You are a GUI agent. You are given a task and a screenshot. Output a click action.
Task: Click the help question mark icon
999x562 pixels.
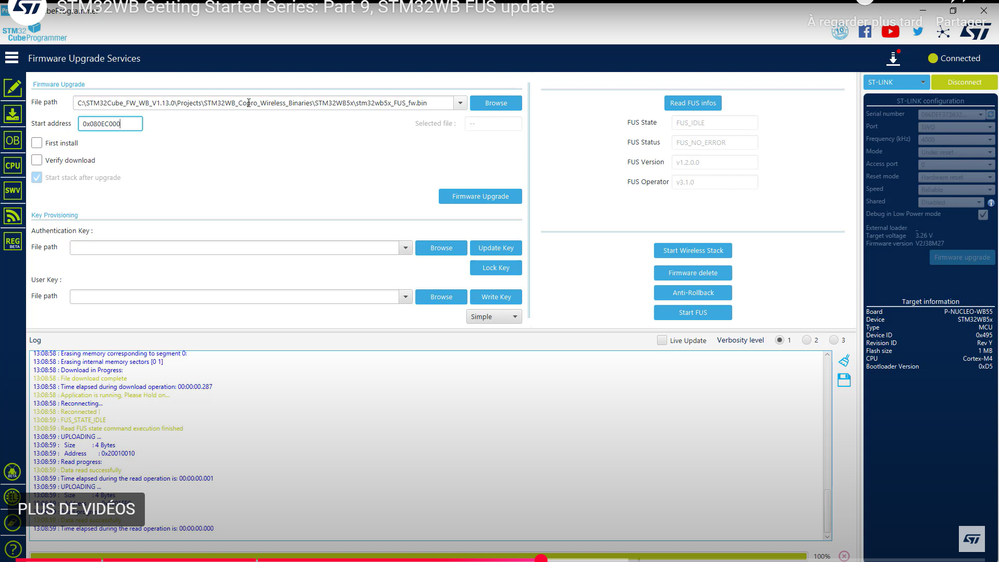[12, 549]
